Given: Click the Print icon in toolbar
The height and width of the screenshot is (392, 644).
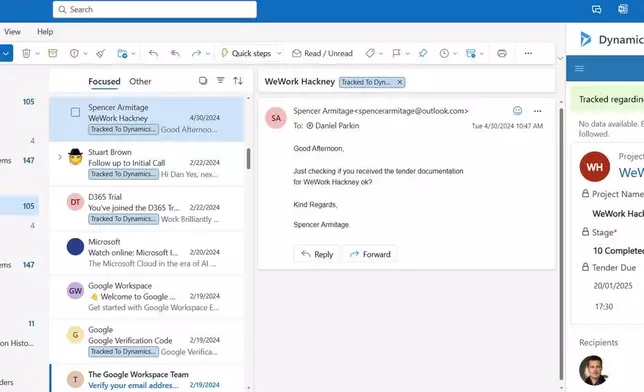Looking at the screenshot, I should [x=501, y=53].
